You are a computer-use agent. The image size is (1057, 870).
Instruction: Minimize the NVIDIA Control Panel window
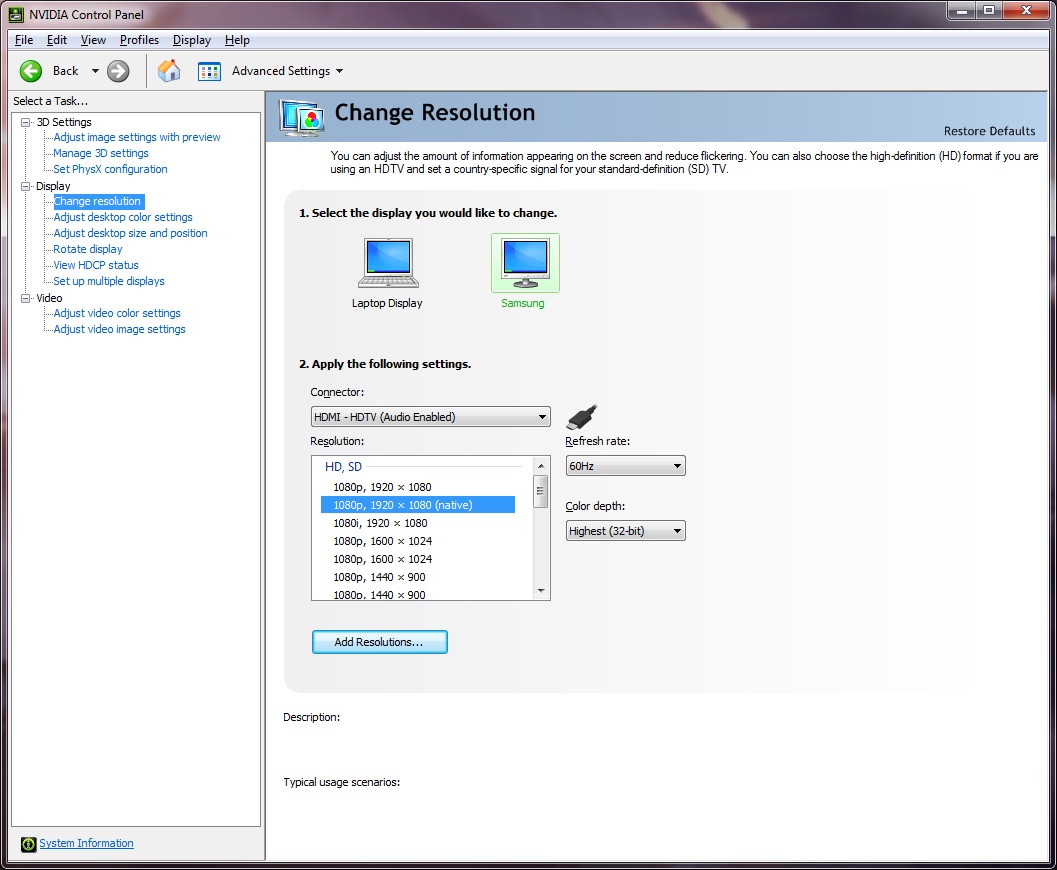coord(961,11)
